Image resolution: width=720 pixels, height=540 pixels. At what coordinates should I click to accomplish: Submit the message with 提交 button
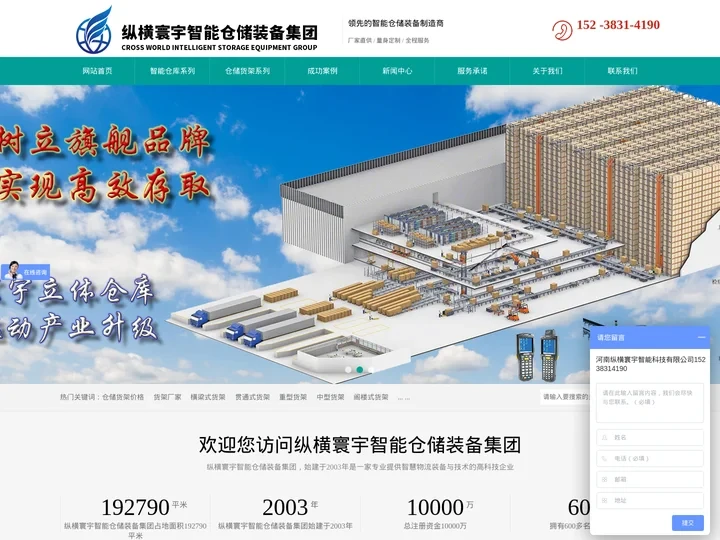click(x=687, y=523)
